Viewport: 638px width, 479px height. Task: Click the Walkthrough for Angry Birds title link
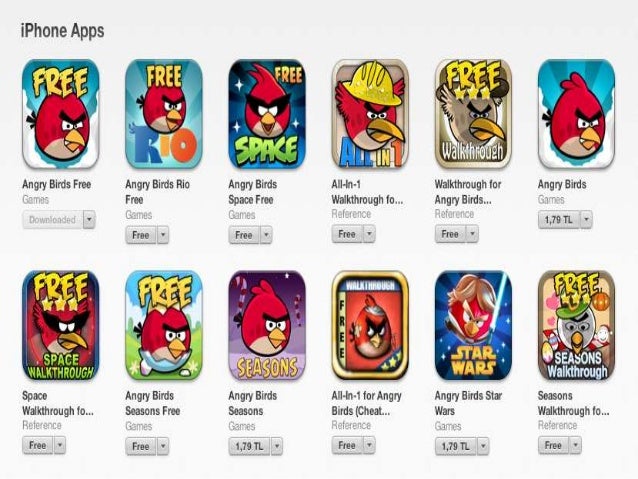coord(468,192)
